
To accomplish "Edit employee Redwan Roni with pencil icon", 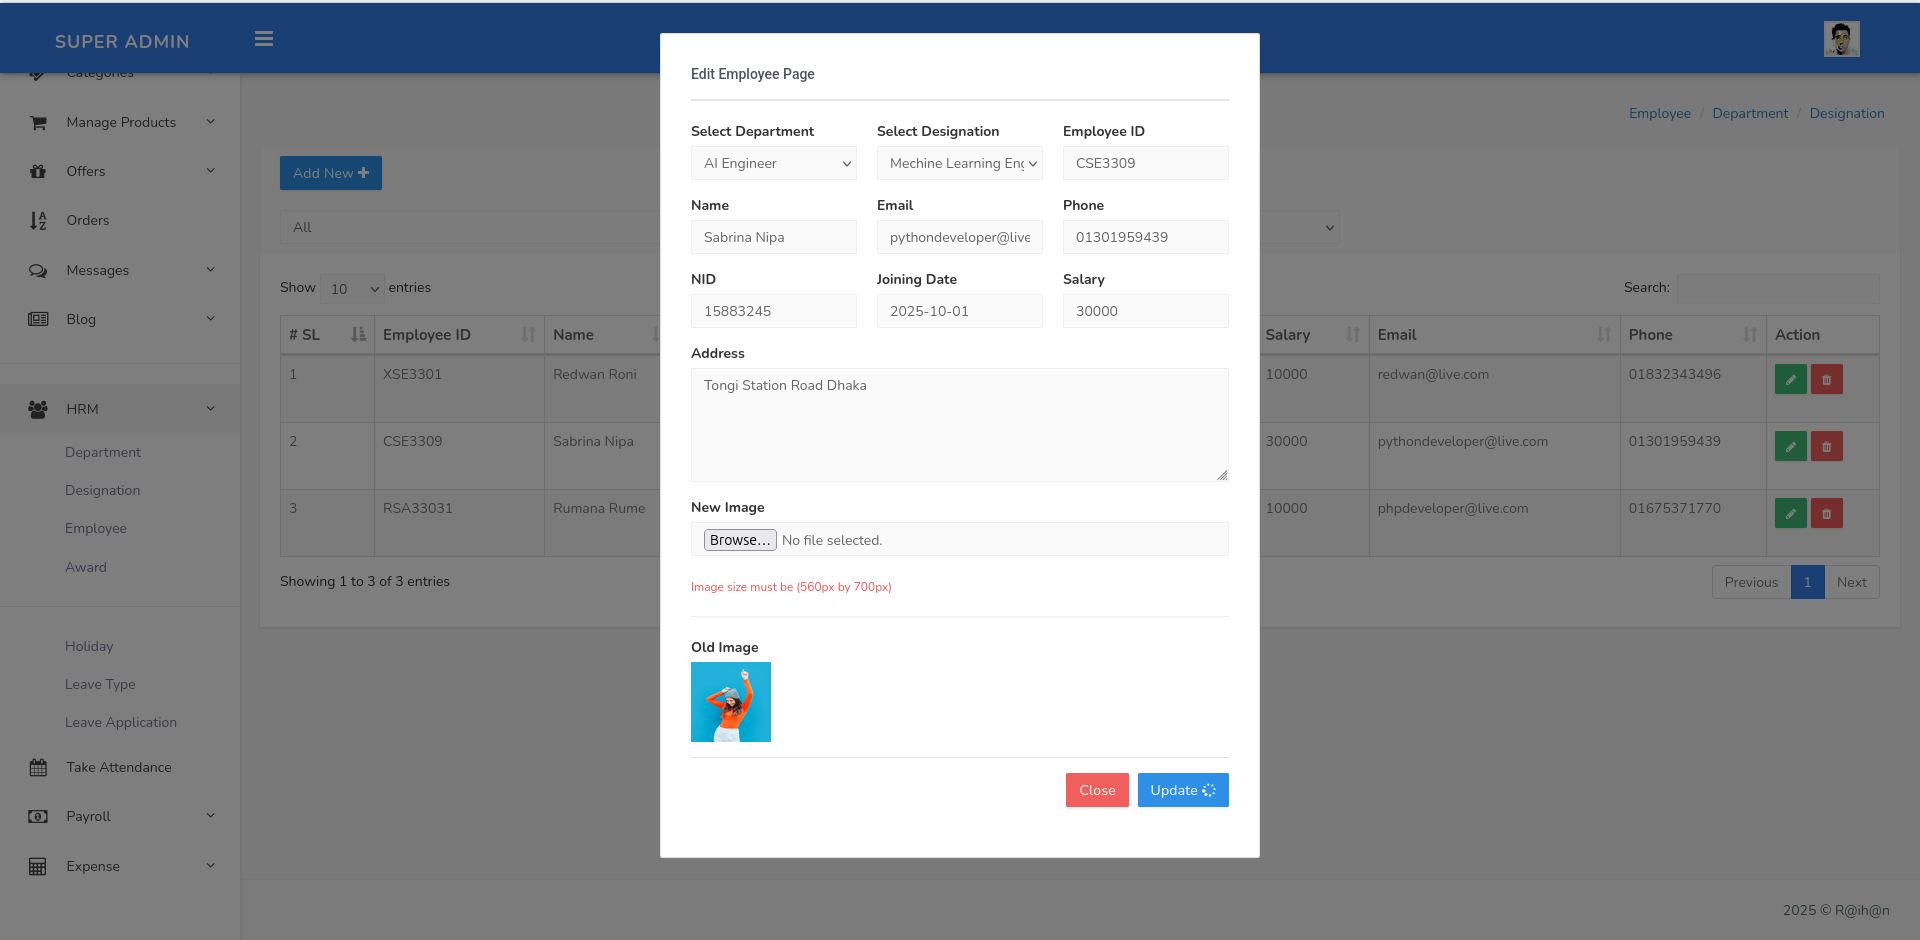I will tap(1790, 379).
